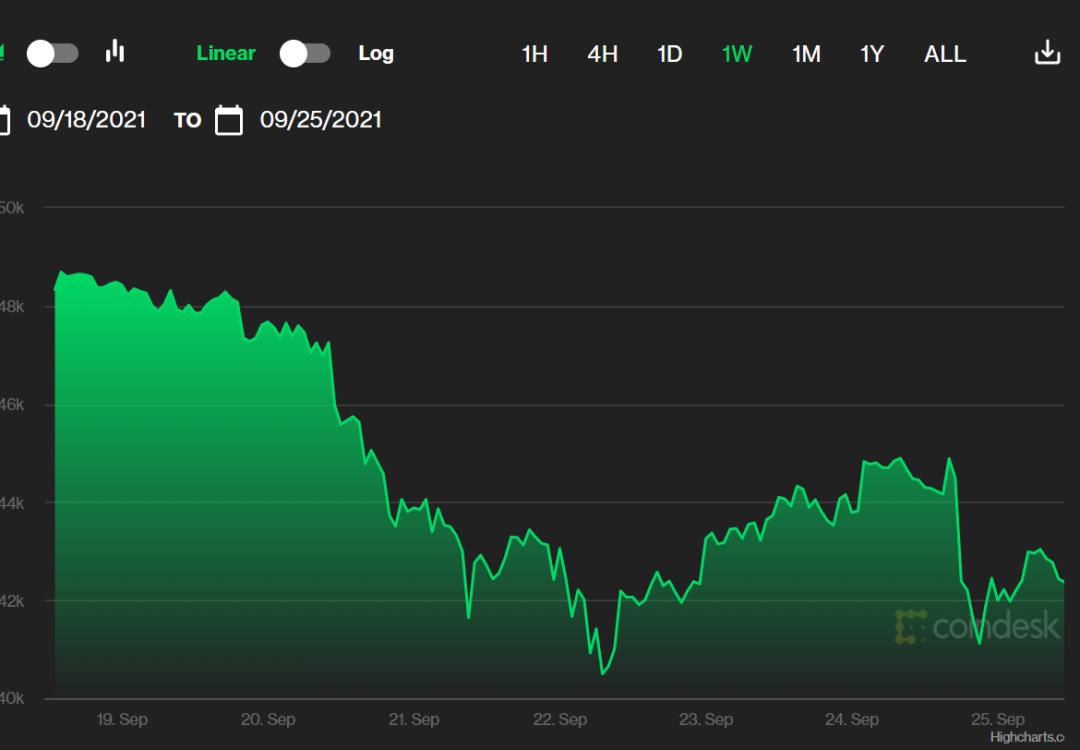The image size is (1080, 750).
Task: Click the download chart data icon
Action: [x=1047, y=53]
